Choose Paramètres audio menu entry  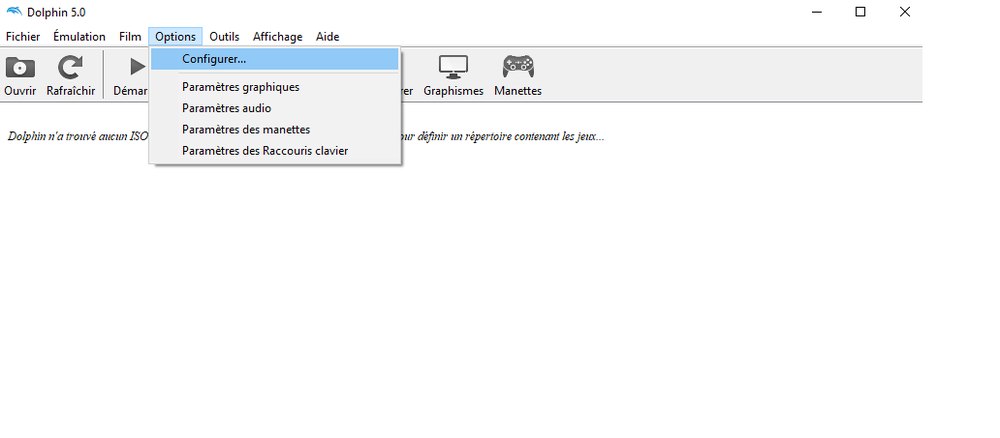pyautogui.click(x=275, y=108)
